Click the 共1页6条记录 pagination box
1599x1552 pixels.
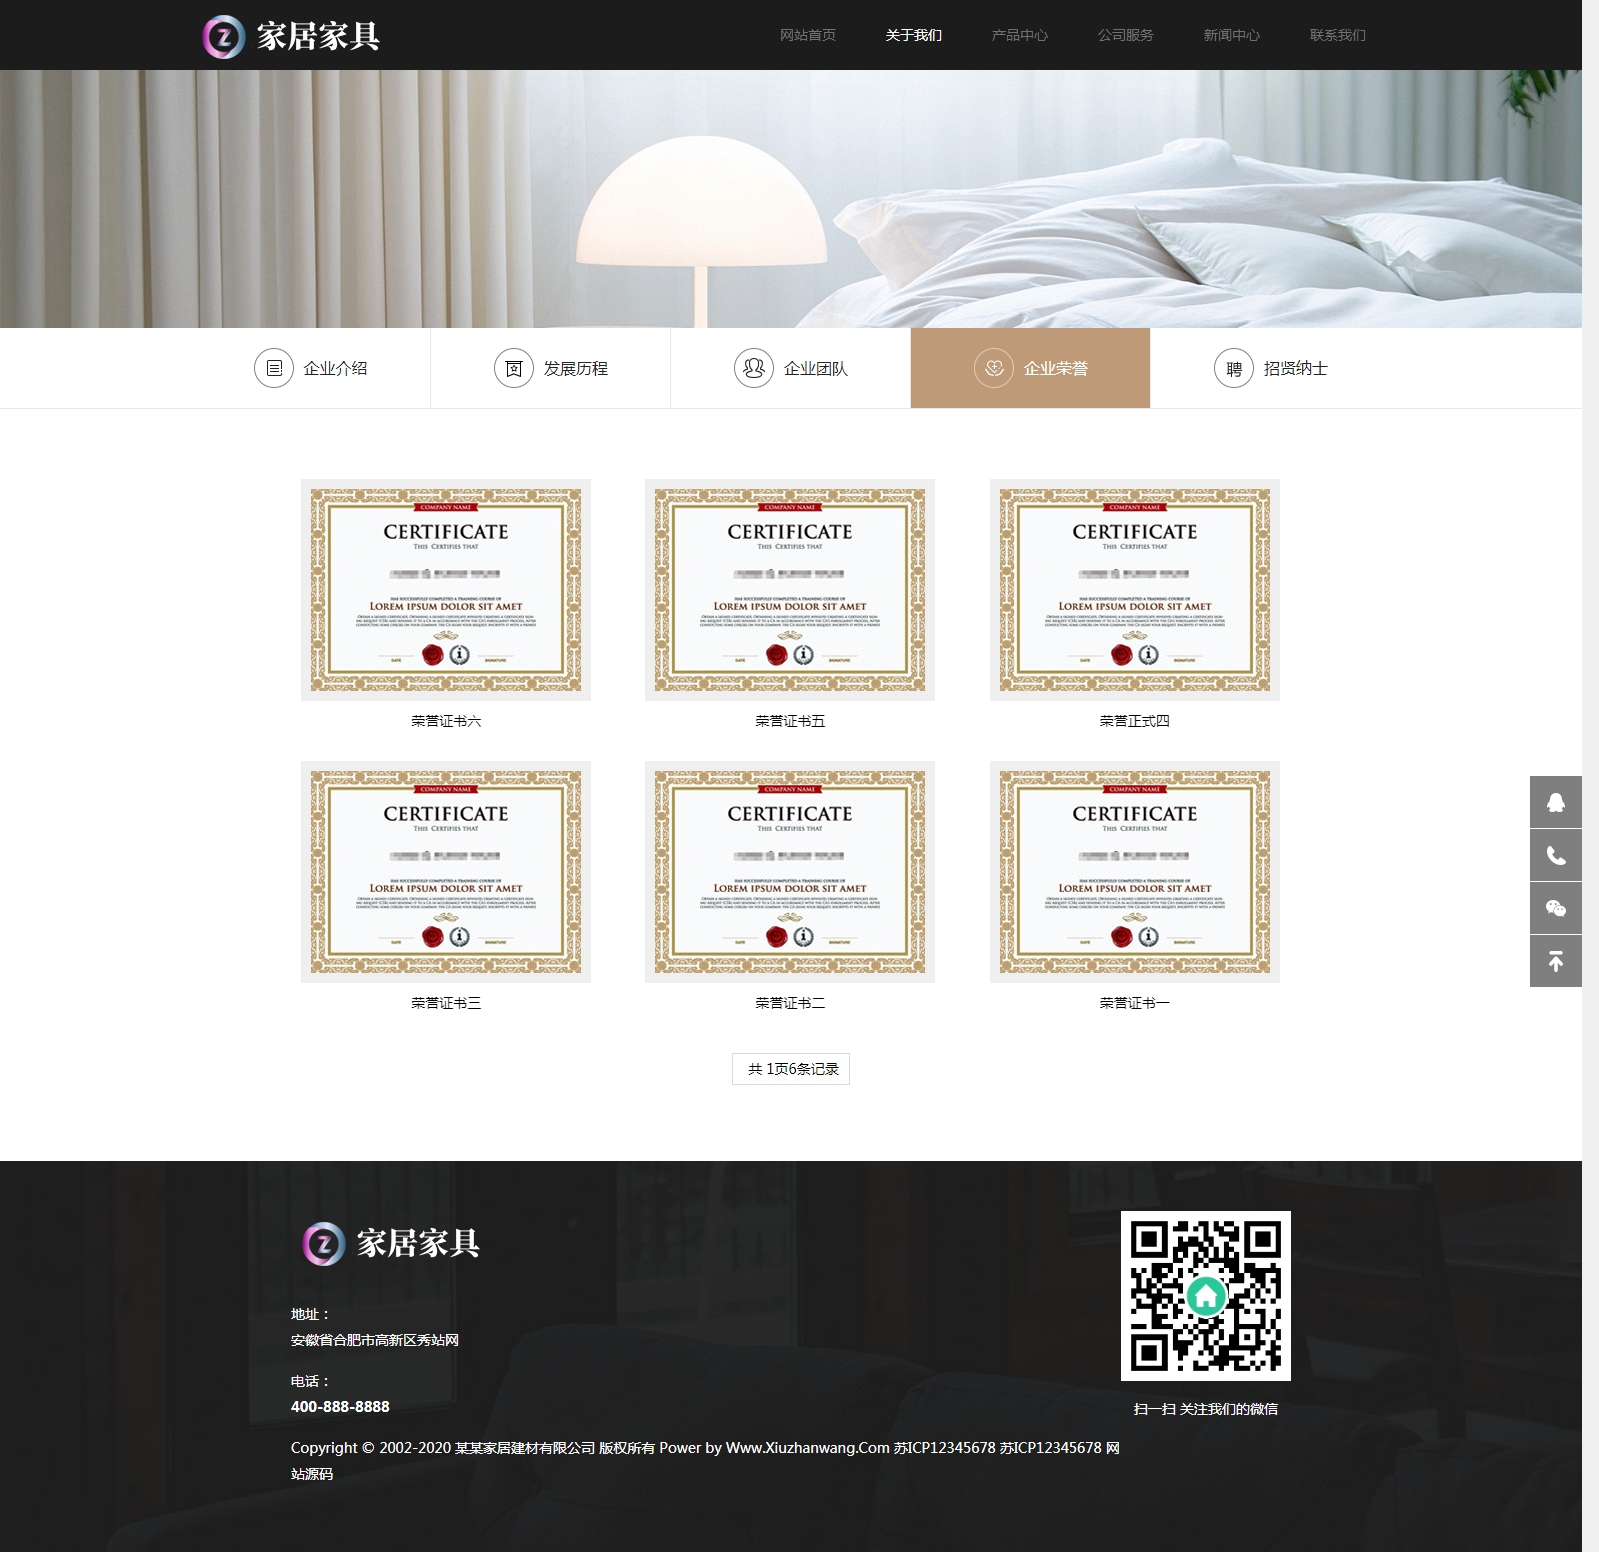(791, 1069)
